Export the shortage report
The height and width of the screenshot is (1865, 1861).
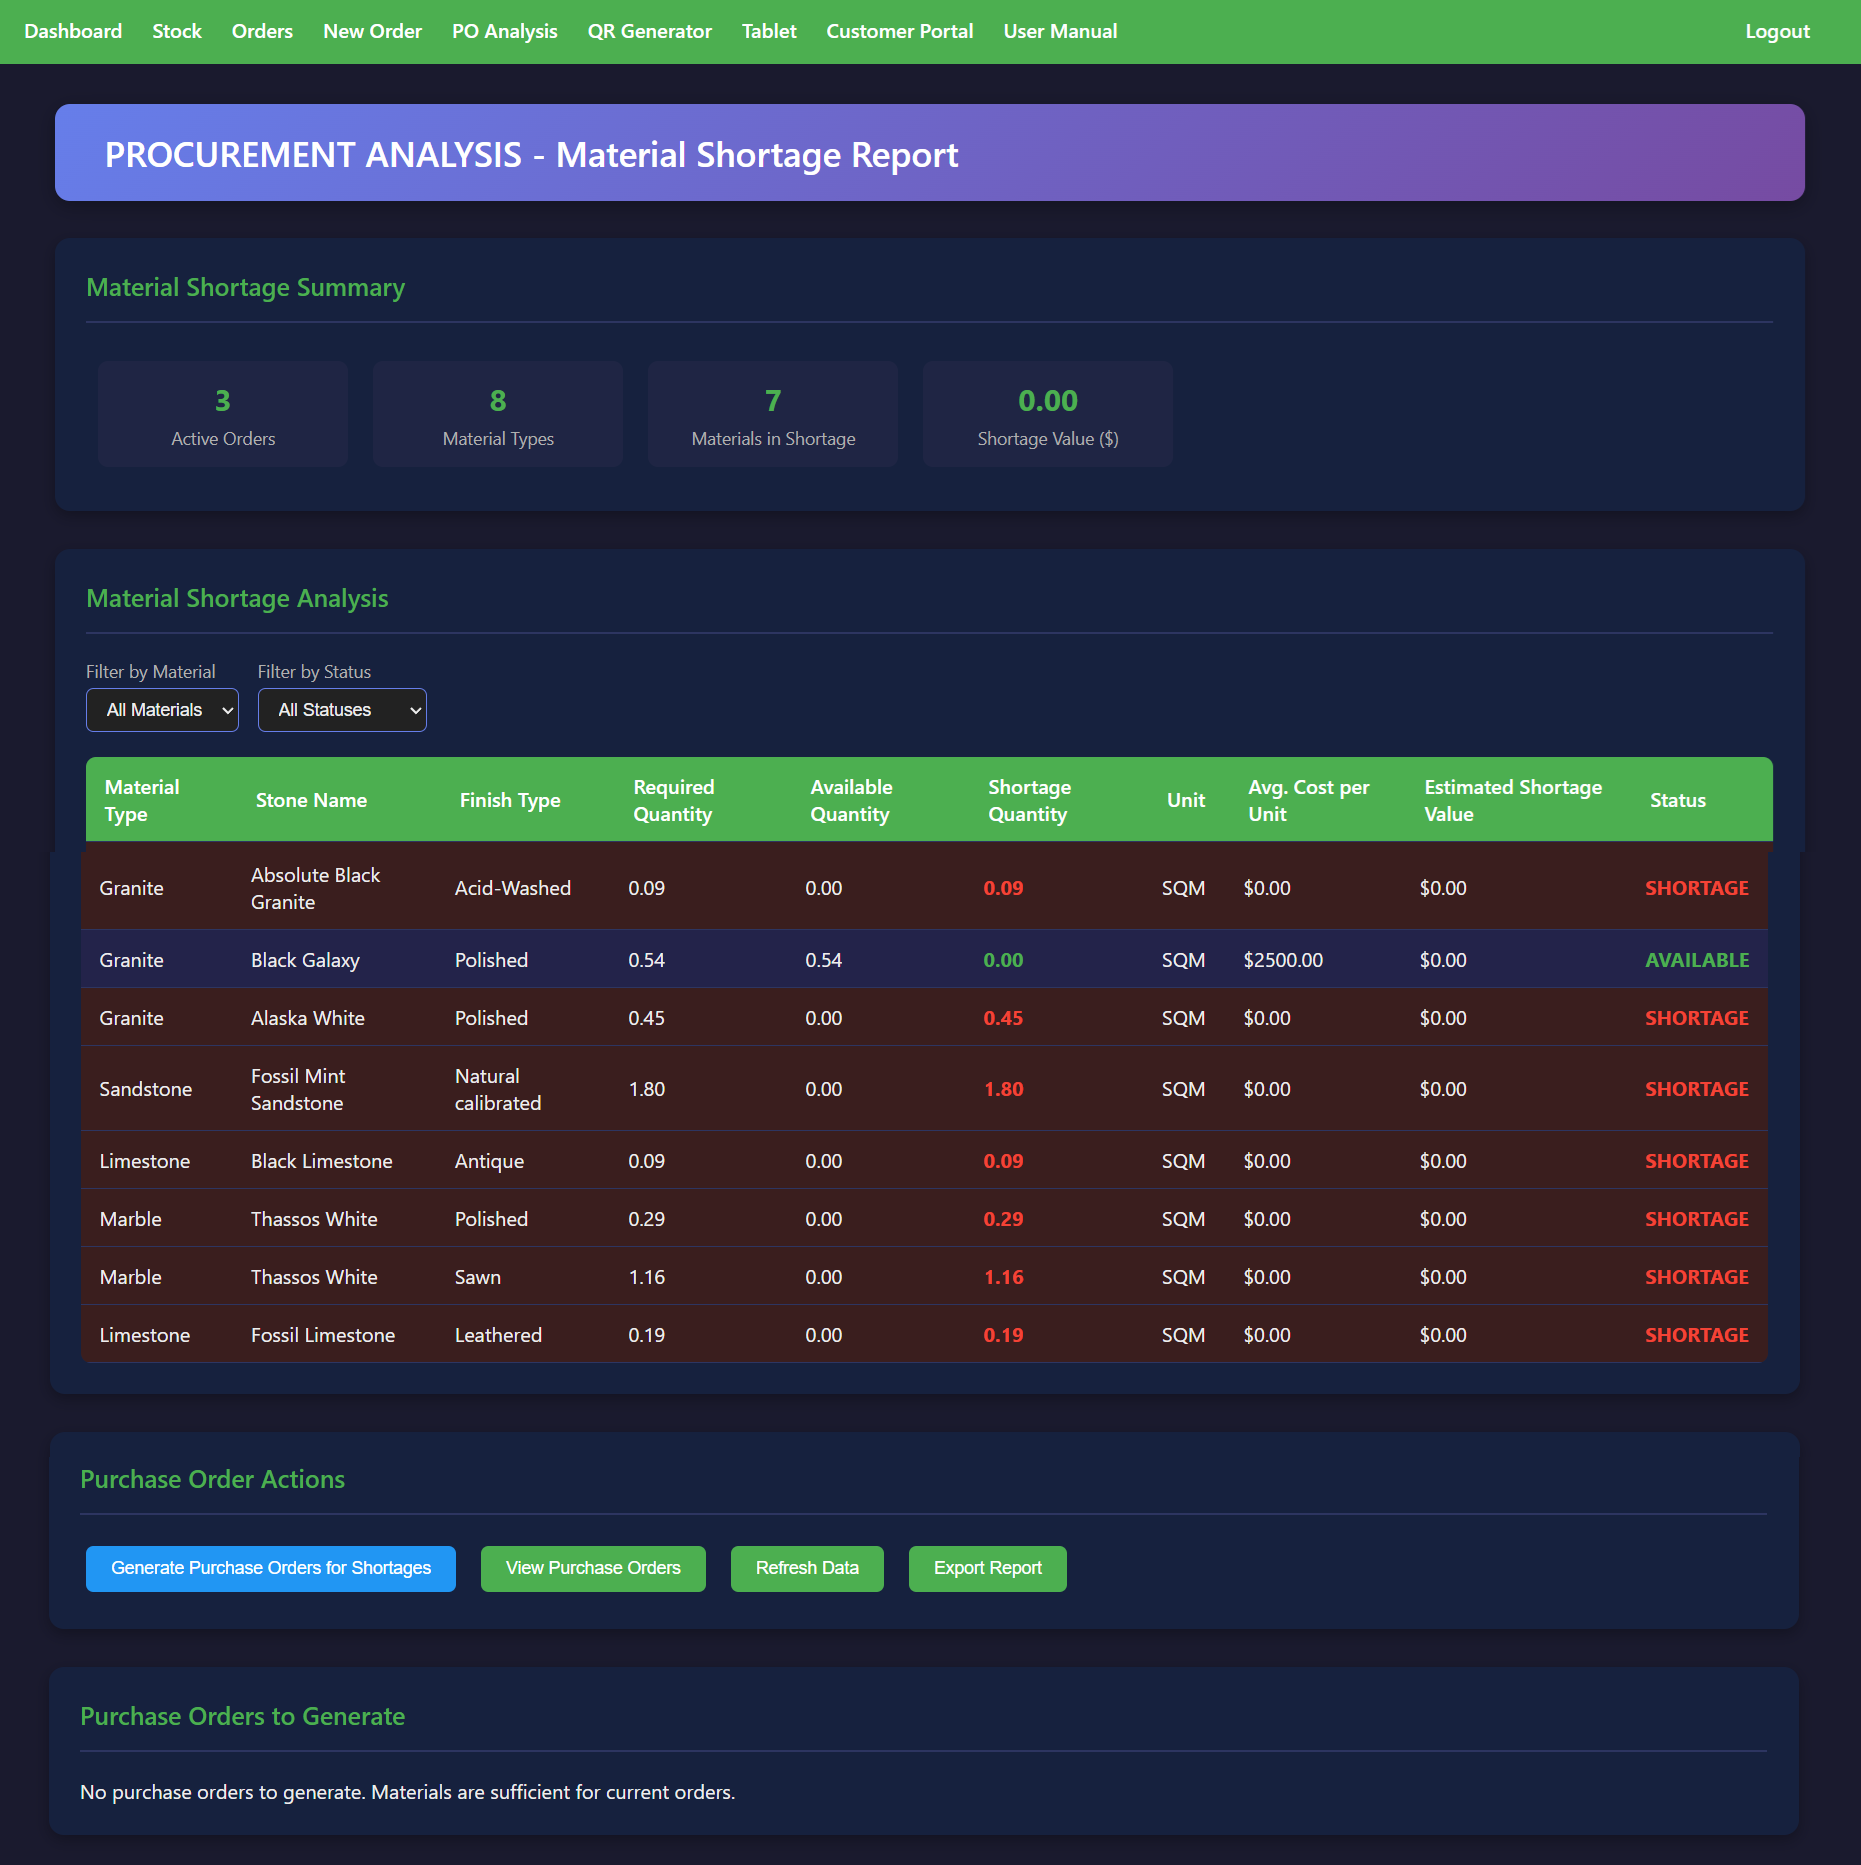pyautogui.click(x=987, y=1568)
